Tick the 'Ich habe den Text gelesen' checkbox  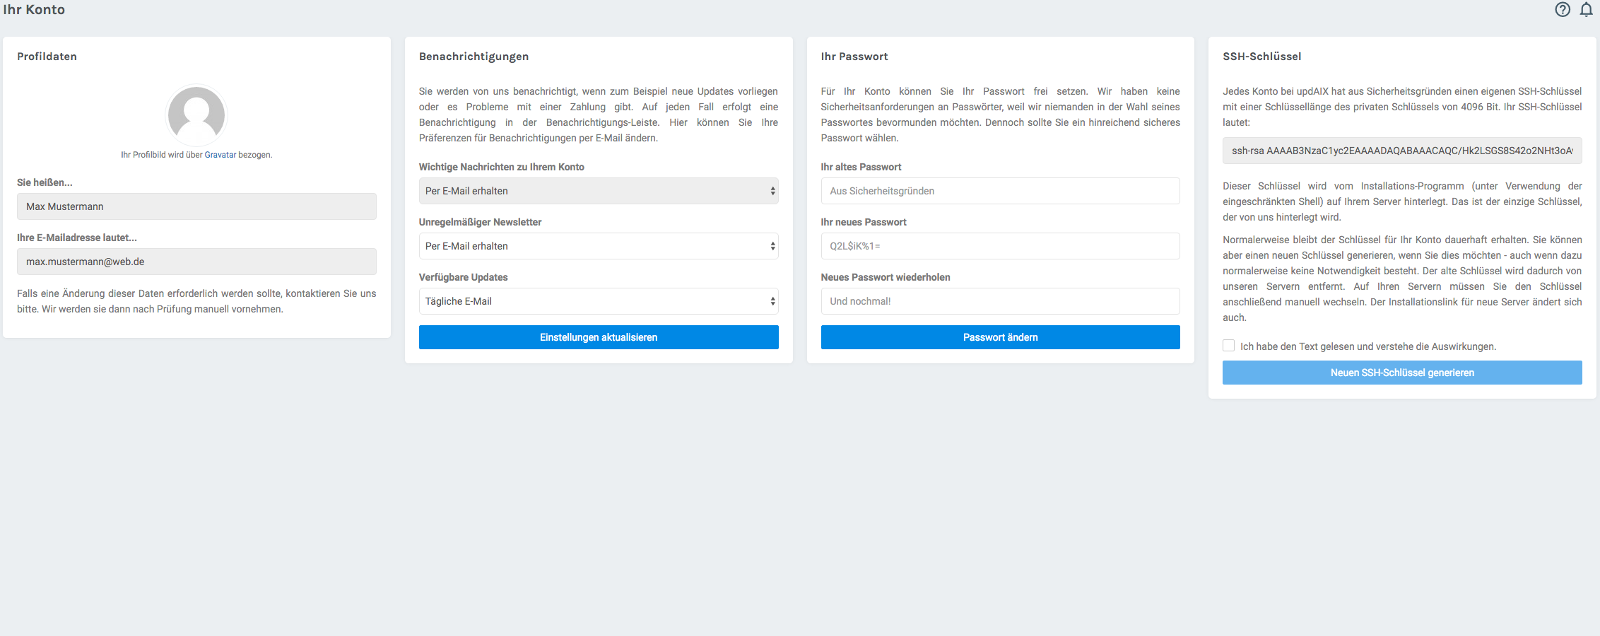pyautogui.click(x=1229, y=346)
